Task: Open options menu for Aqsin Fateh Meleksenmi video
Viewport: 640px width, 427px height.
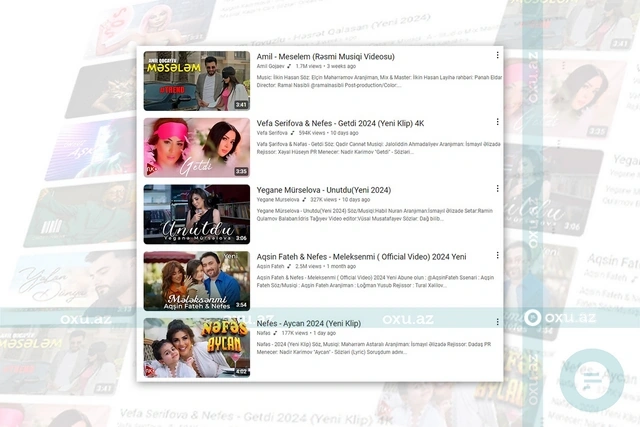Action: 497,256
